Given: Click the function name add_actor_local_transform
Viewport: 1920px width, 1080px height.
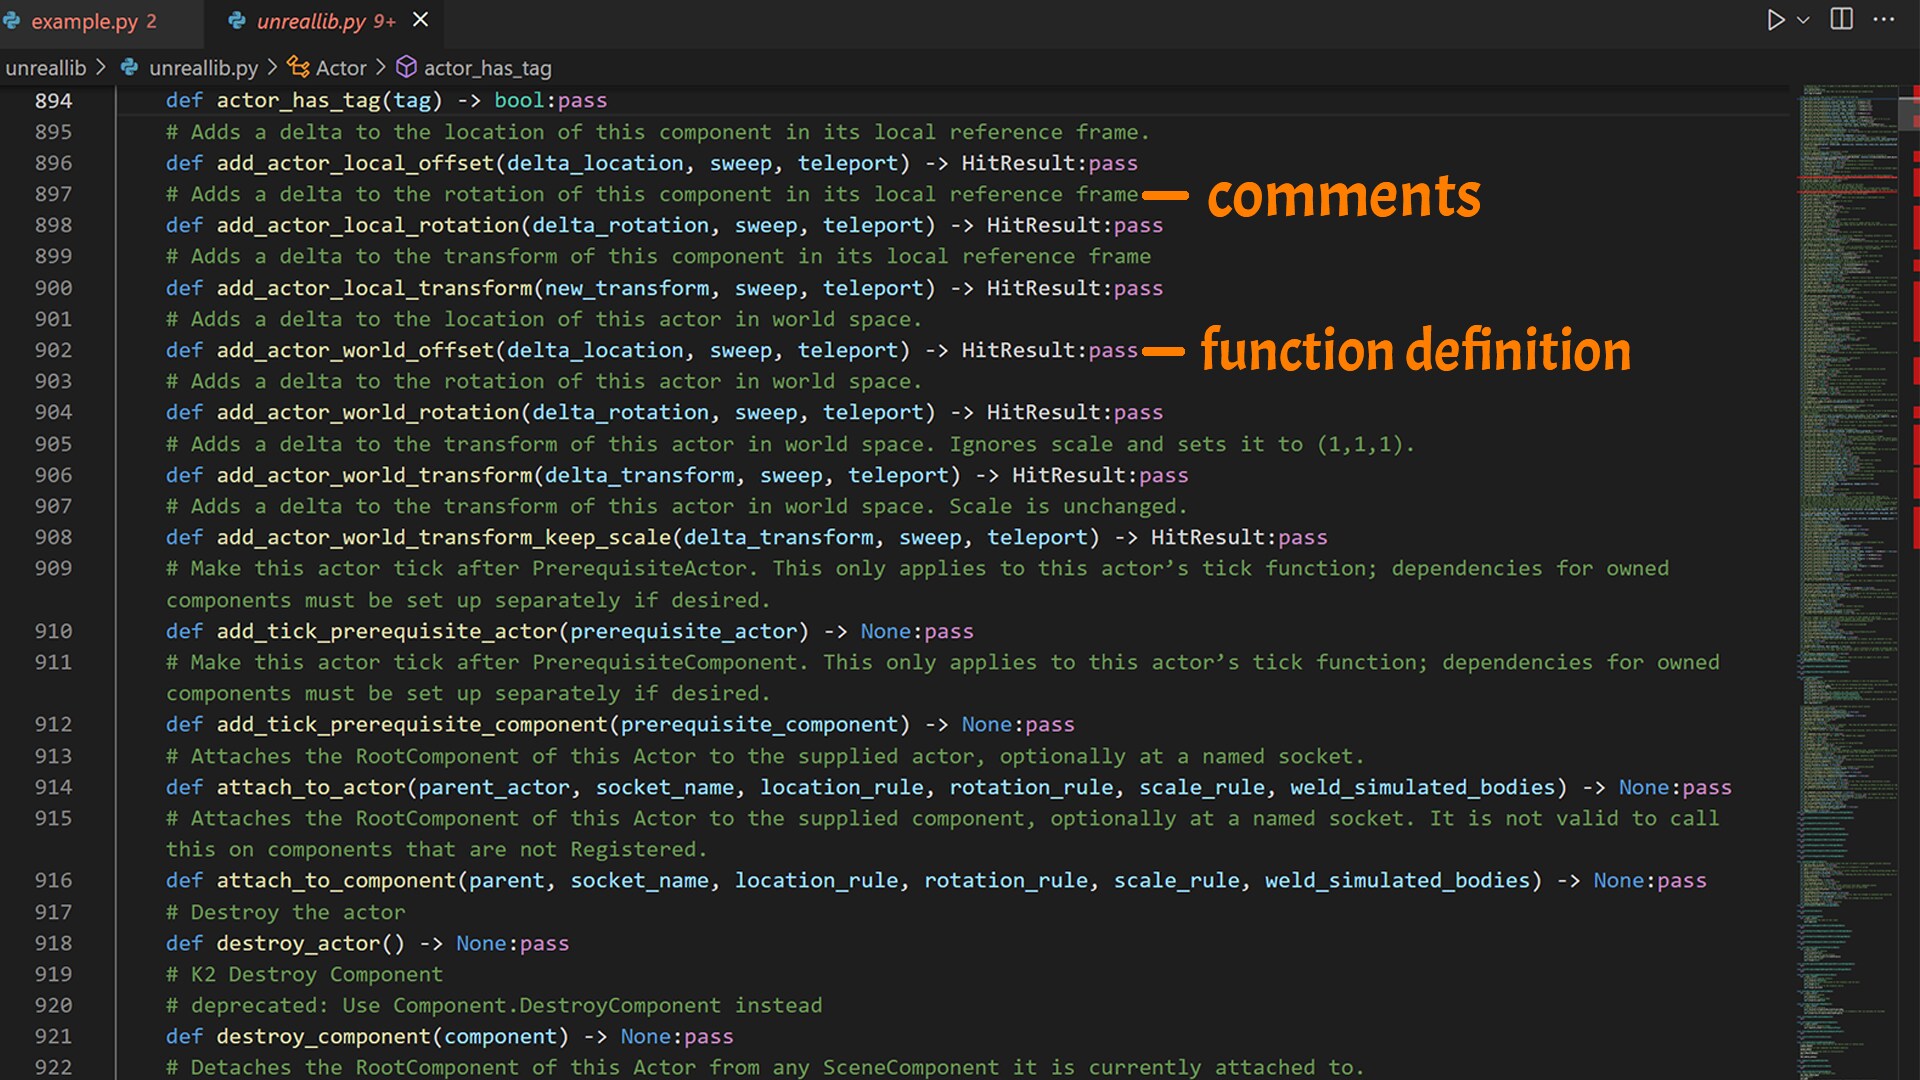Looking at the screenshot, I should 374,288.
